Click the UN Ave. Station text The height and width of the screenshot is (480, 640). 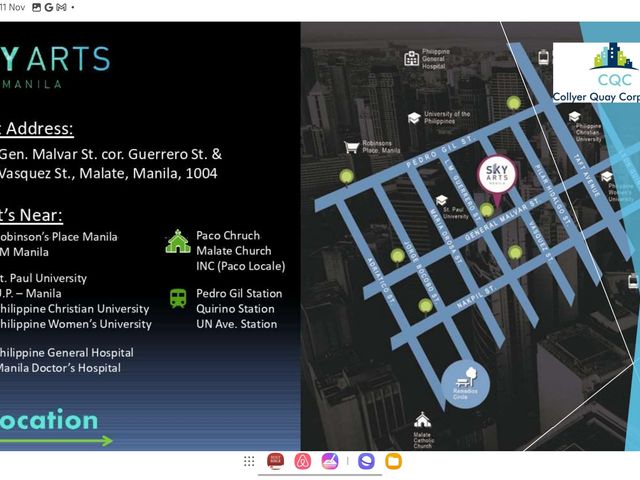[x=236, y=324]
